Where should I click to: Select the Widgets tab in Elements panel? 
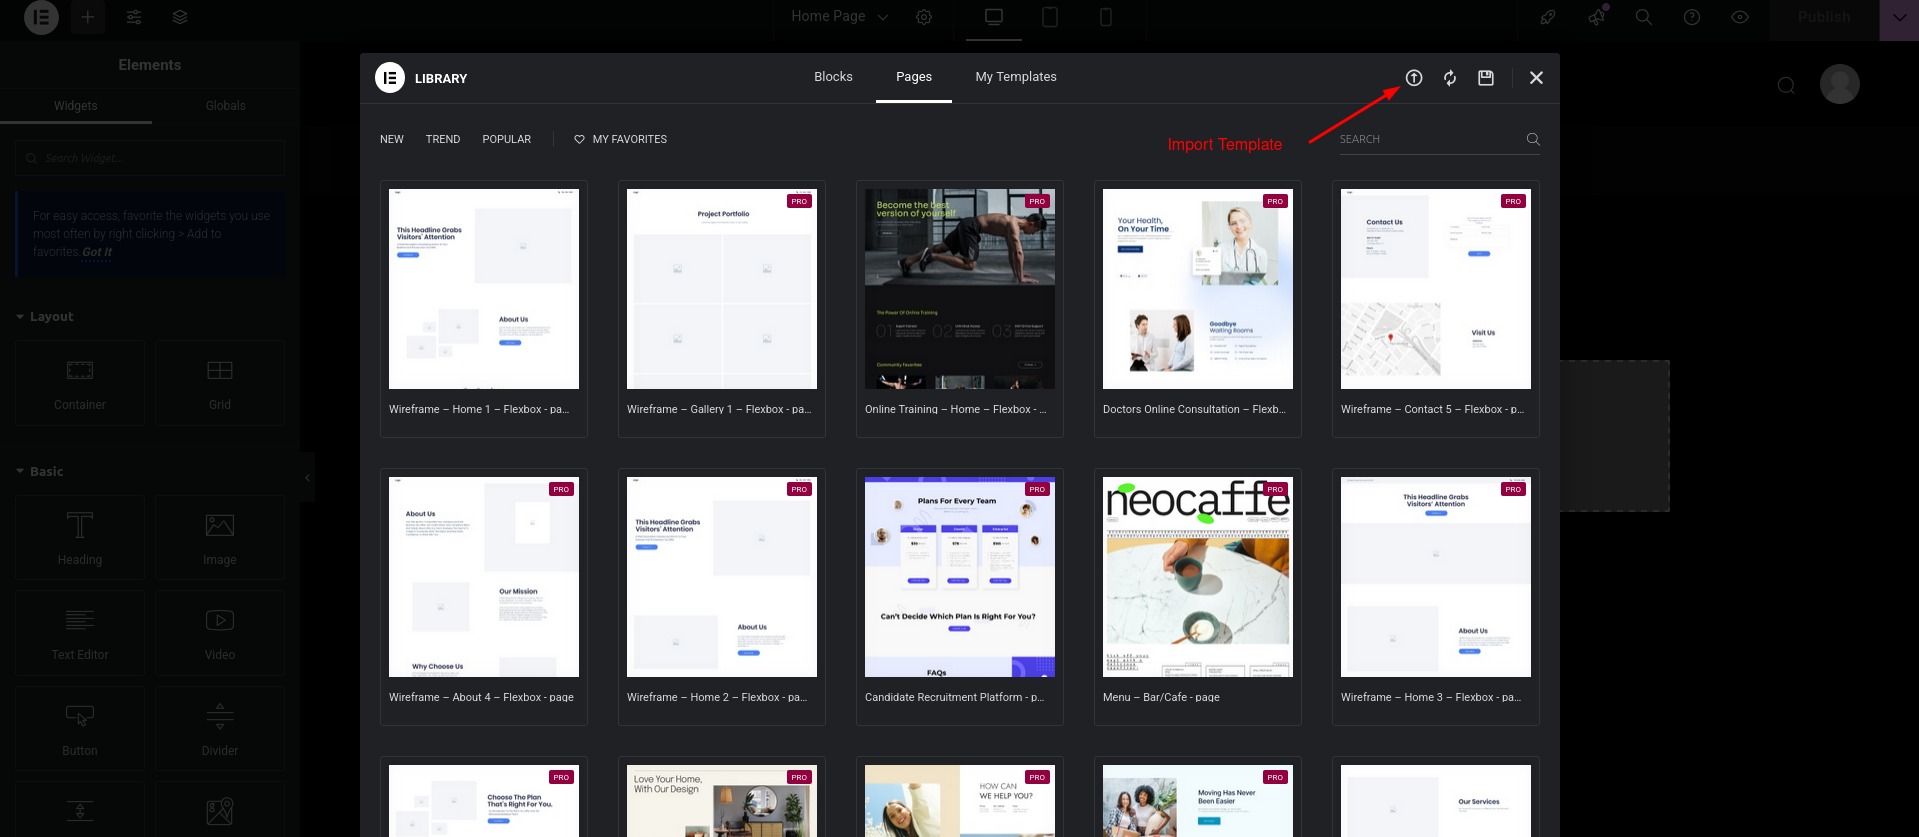[x=76, y=106]
